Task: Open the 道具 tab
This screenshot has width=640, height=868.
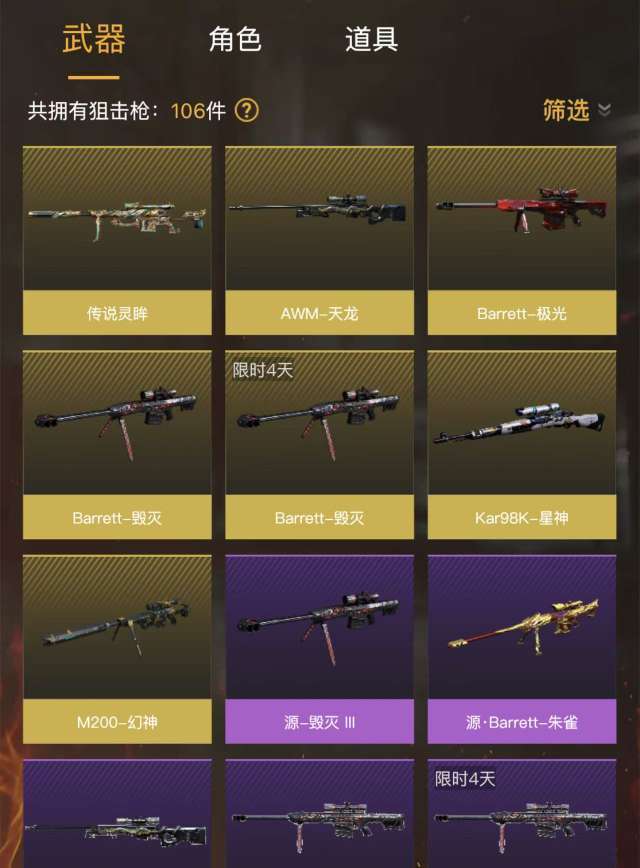Action: (x=371, y=39)
